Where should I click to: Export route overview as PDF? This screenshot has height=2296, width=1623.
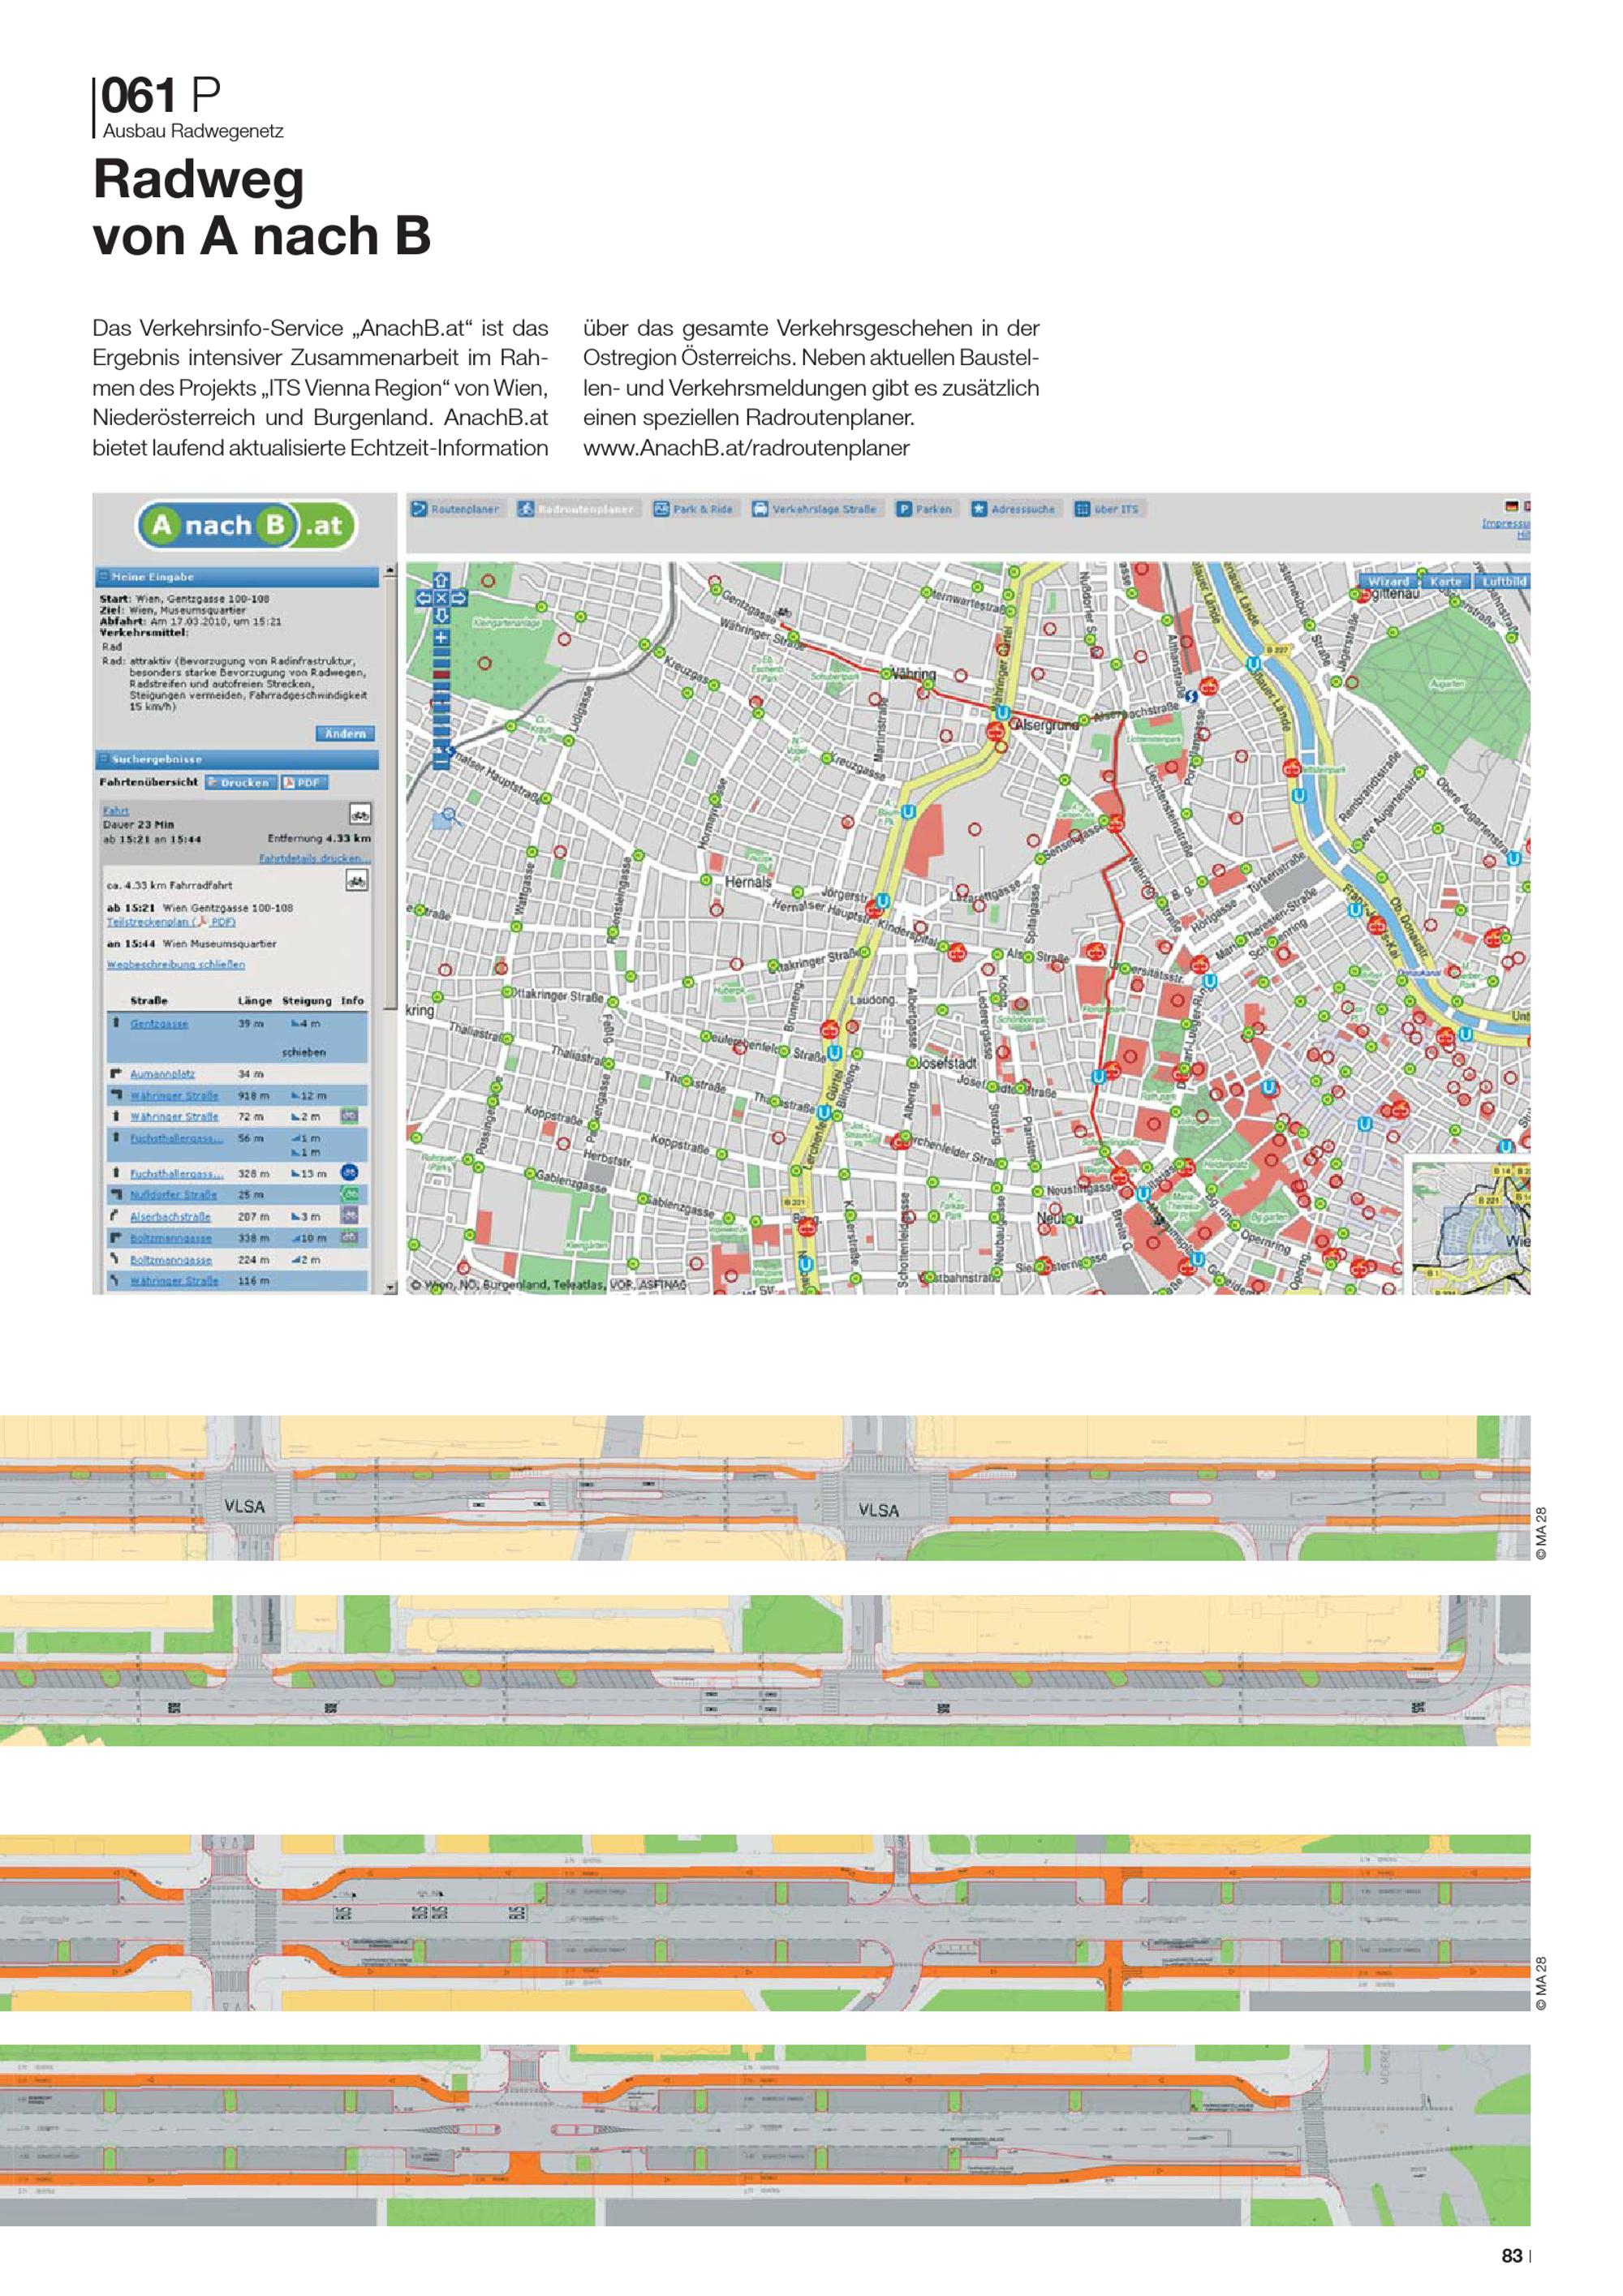point(304,783)
